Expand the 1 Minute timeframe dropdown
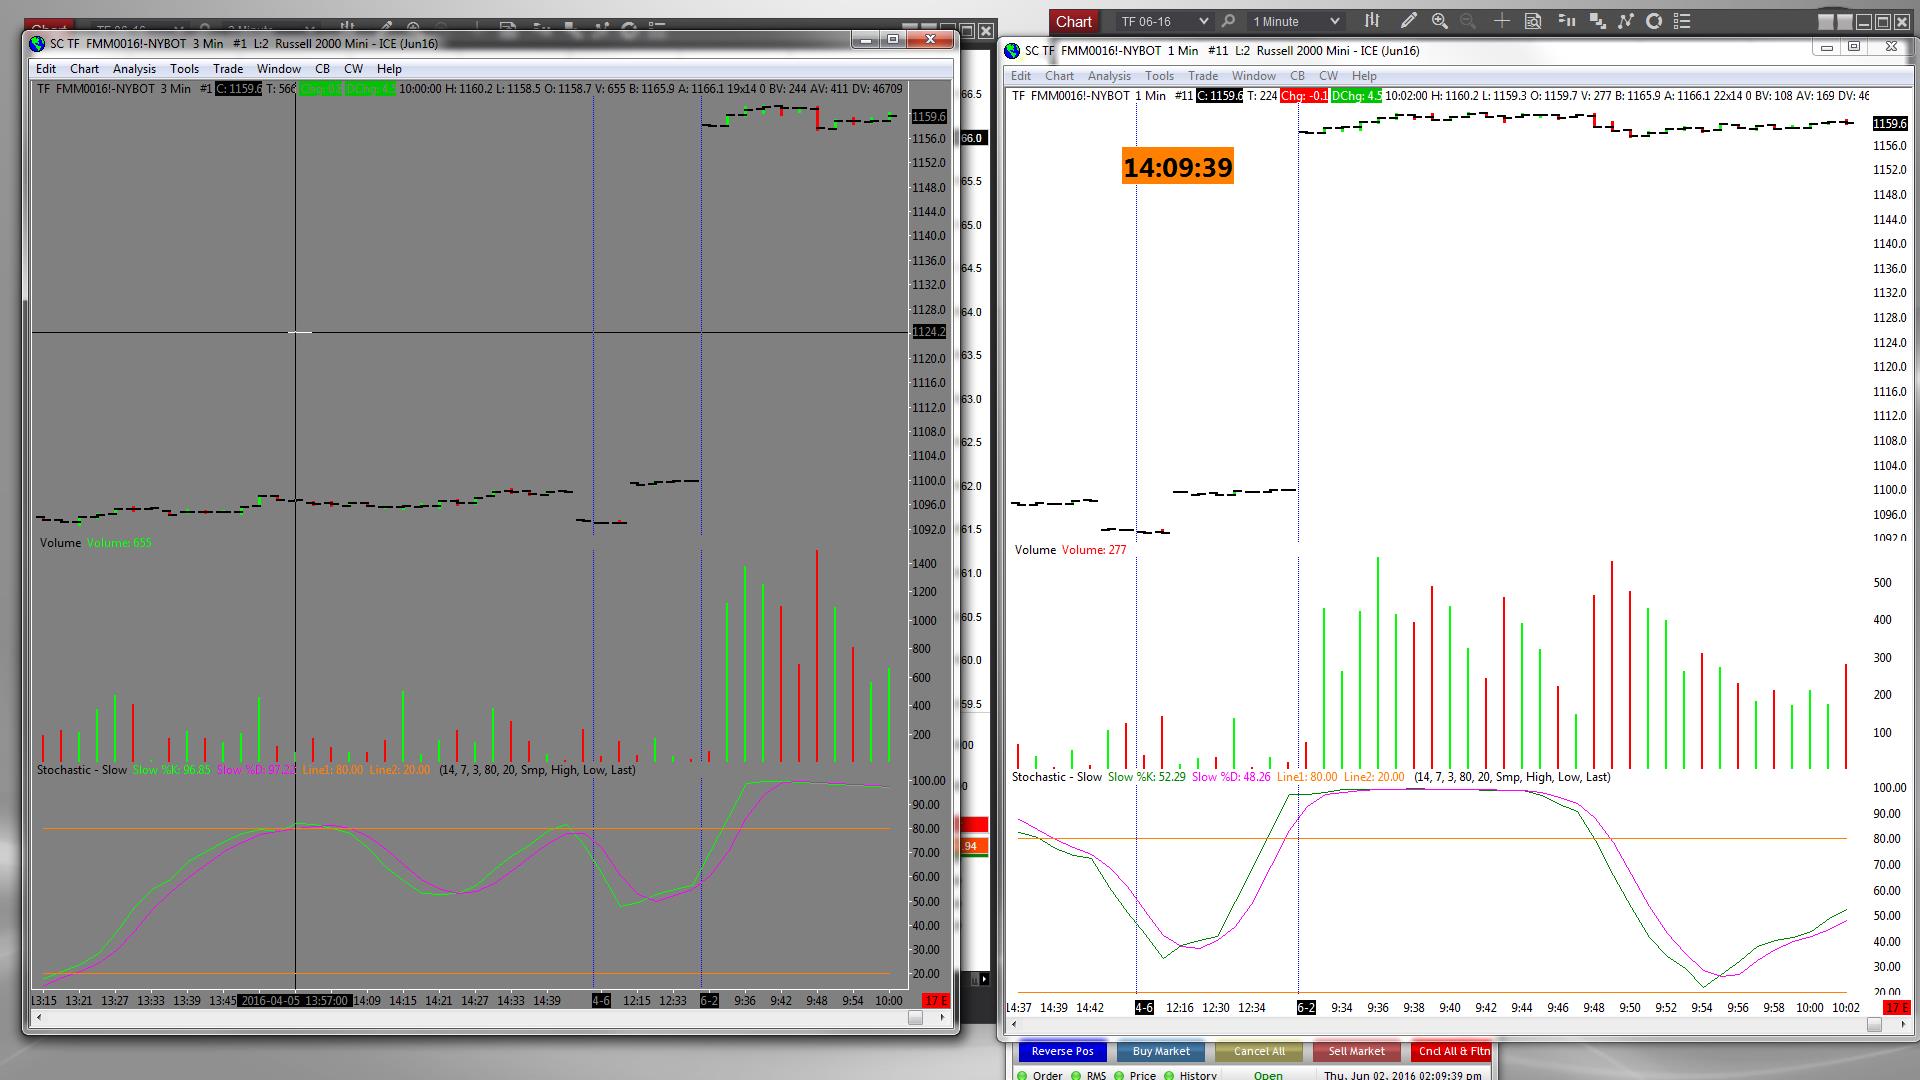The width and height of the screenshot is (1920, 1080). tap(1334, 21)
